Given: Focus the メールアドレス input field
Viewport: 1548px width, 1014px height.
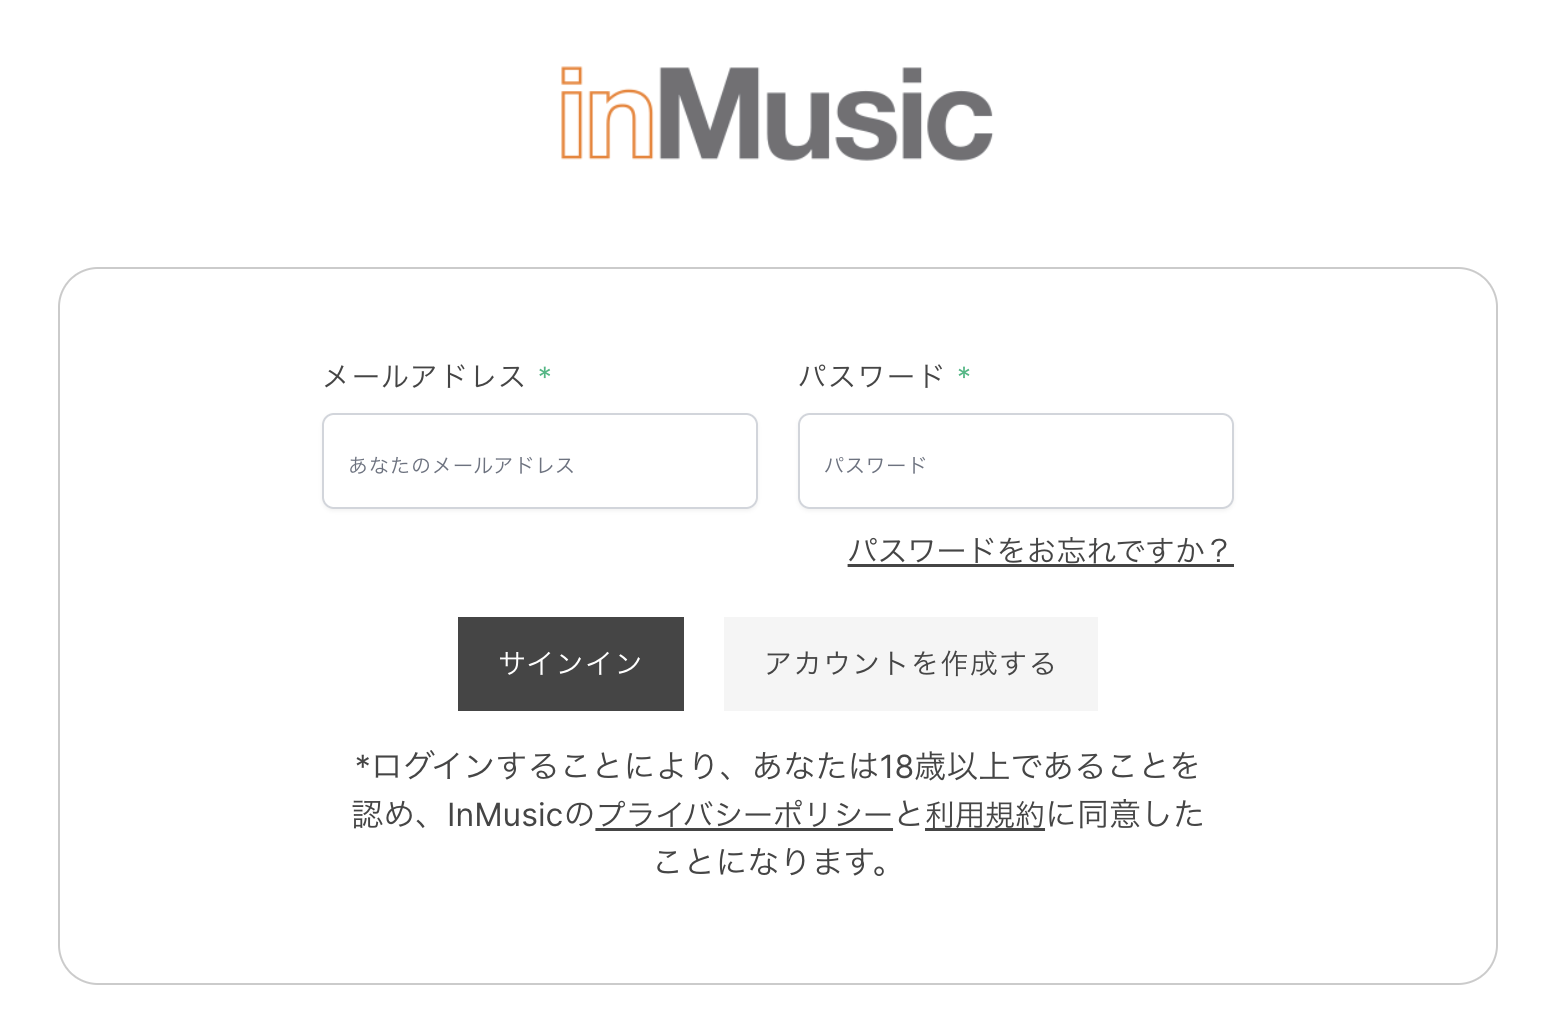Looking at the screenshot, I should pyautogui.click(x=540, y=461).
